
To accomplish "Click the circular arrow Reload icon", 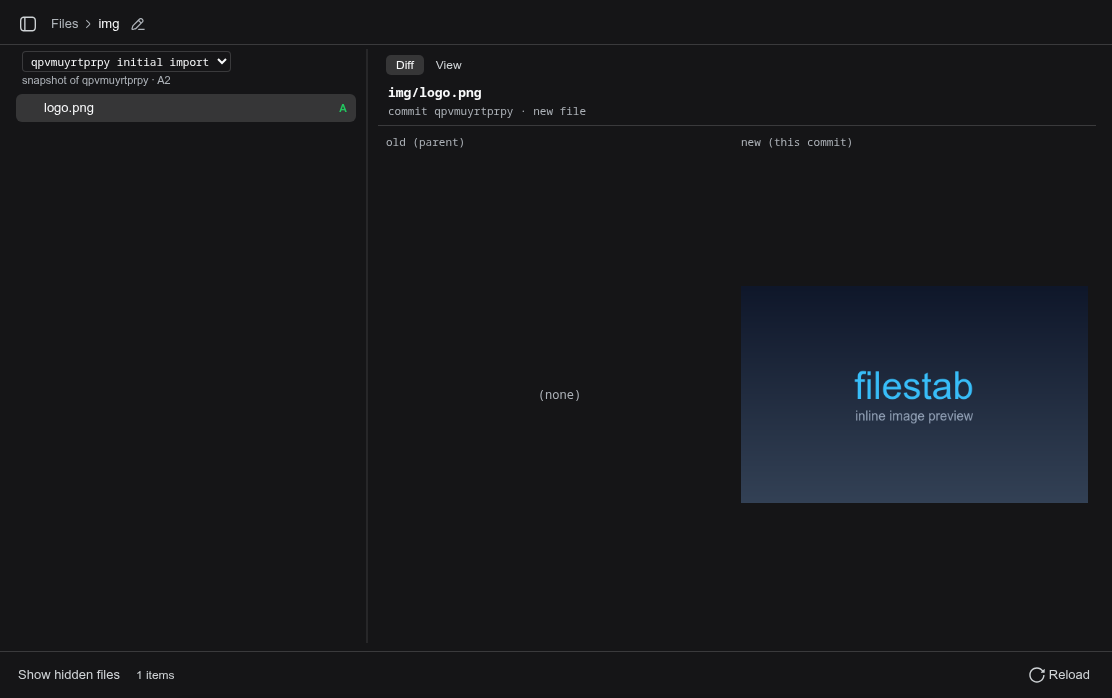I will click(1036, 675).
